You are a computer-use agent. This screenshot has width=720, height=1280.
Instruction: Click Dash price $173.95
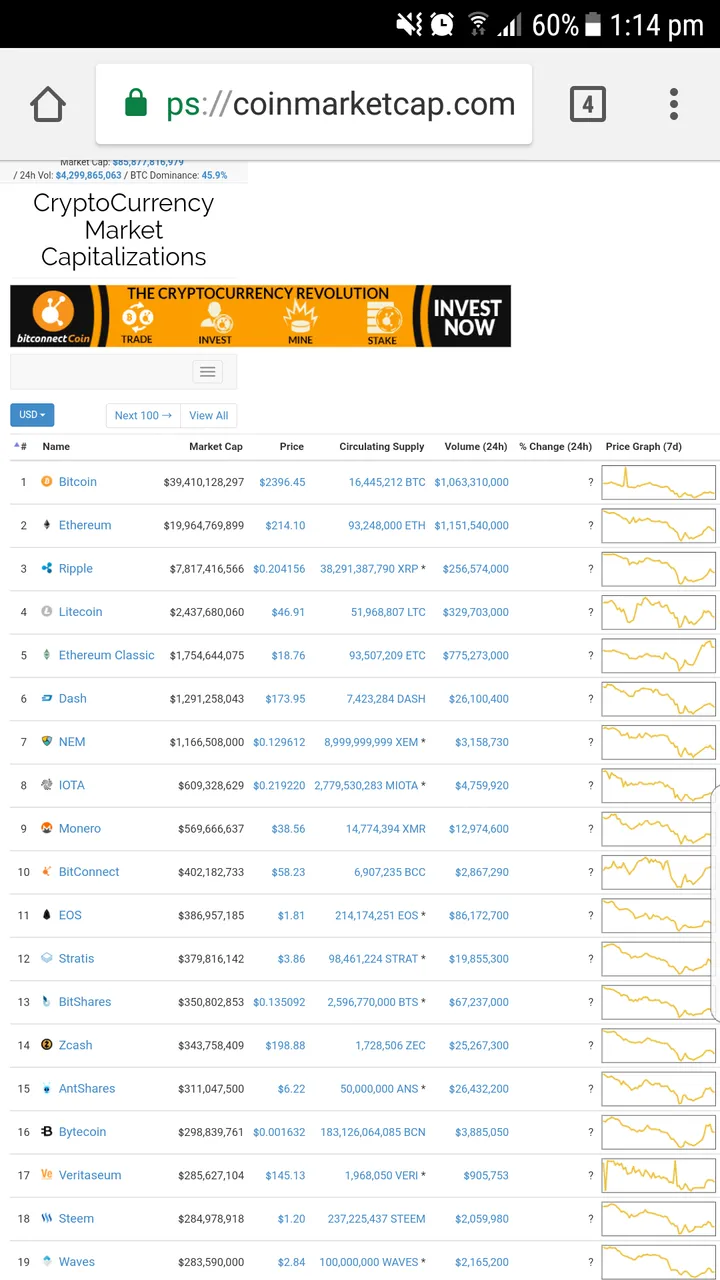pos(285,698)
